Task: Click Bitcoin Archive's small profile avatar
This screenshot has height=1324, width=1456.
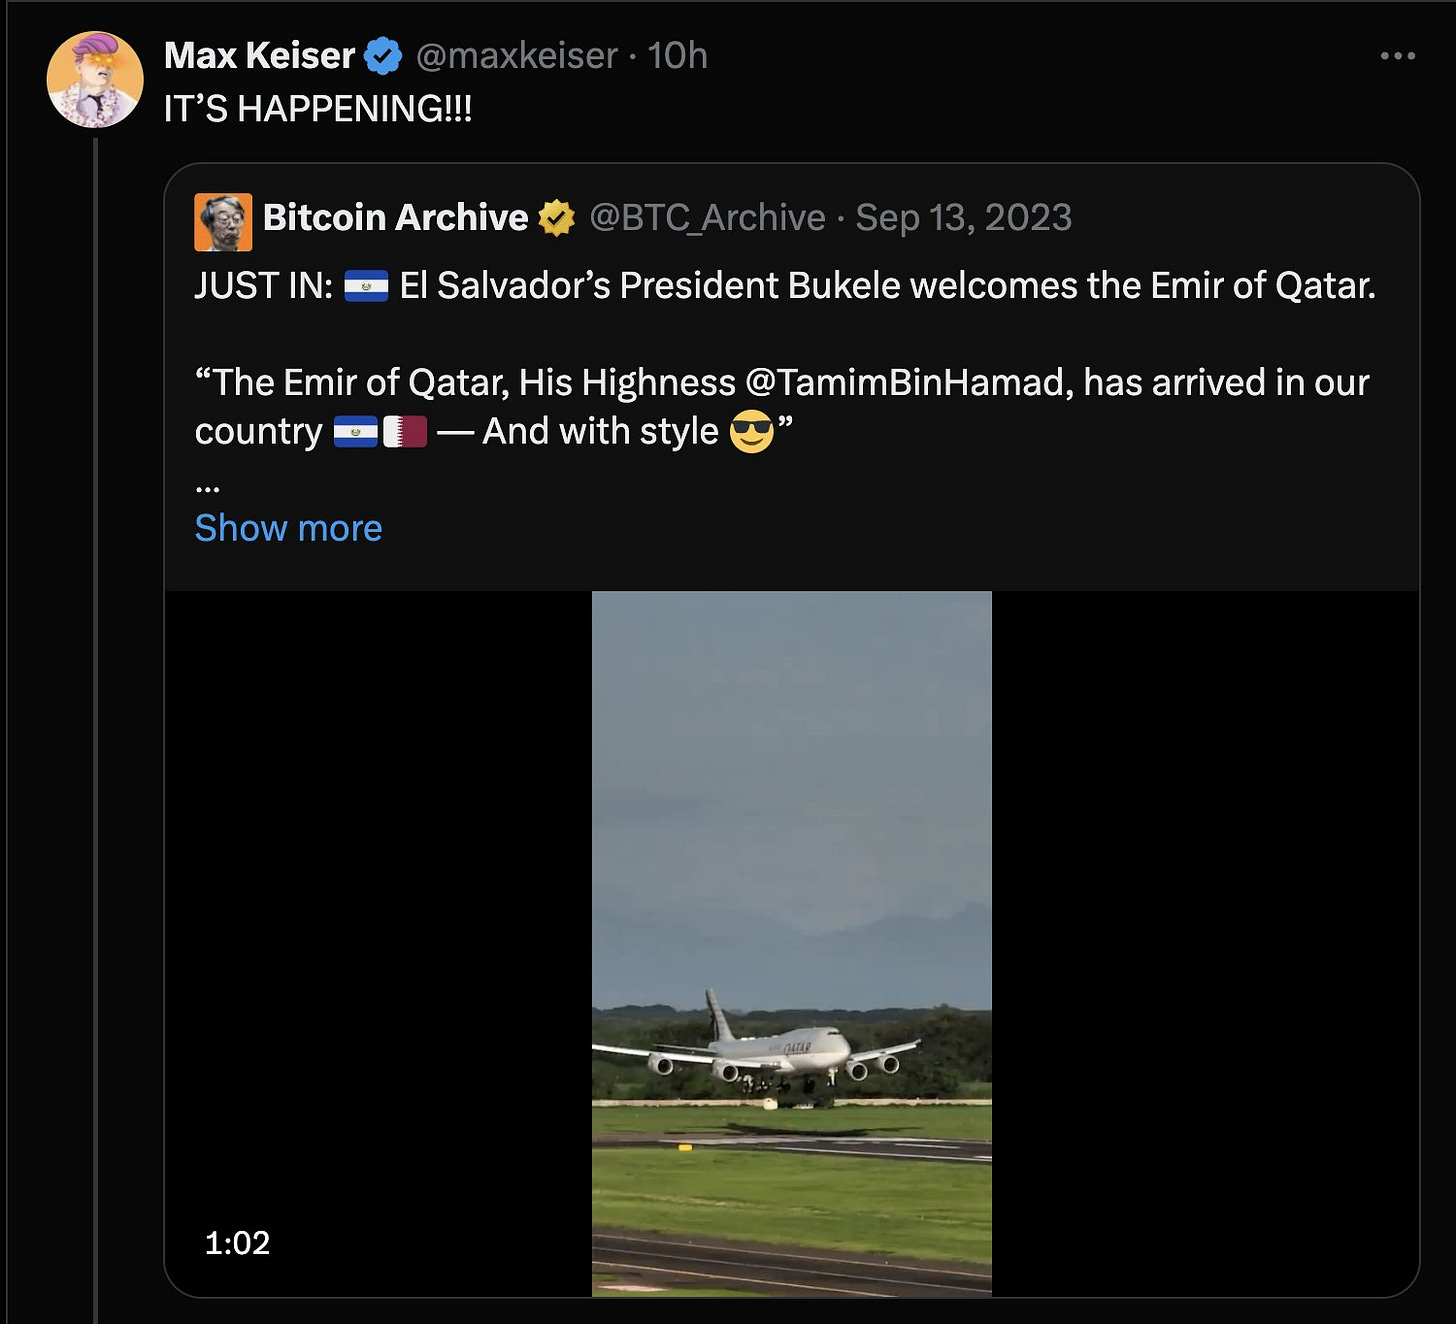Action: click(223, 222)
